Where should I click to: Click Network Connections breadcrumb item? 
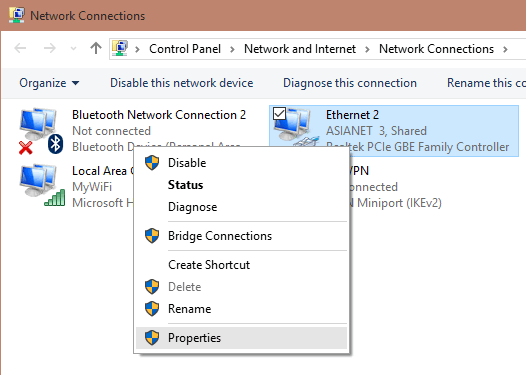point(436,49)
